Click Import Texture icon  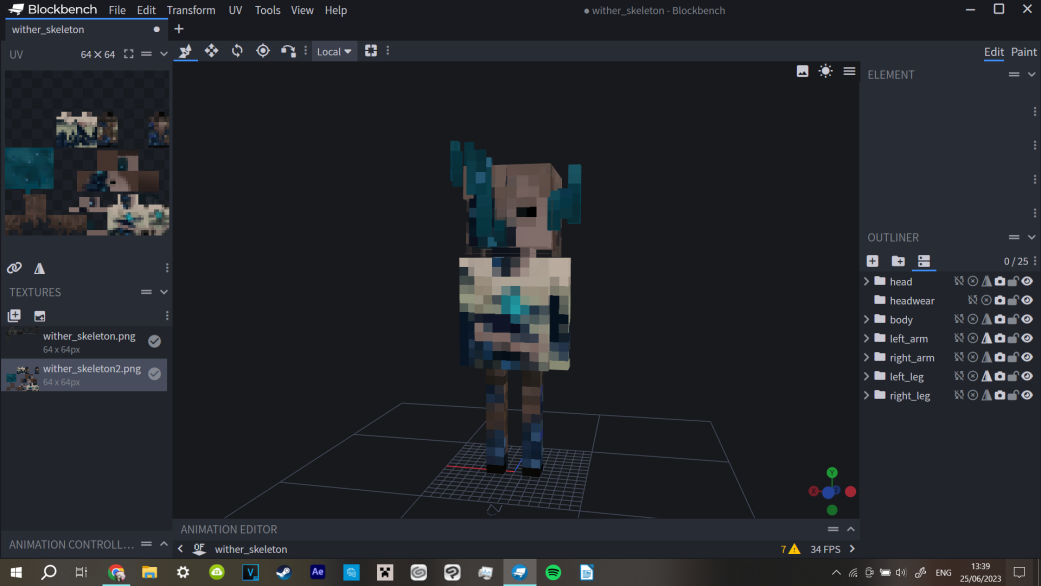pyautogui.click(x=14, y=316)
